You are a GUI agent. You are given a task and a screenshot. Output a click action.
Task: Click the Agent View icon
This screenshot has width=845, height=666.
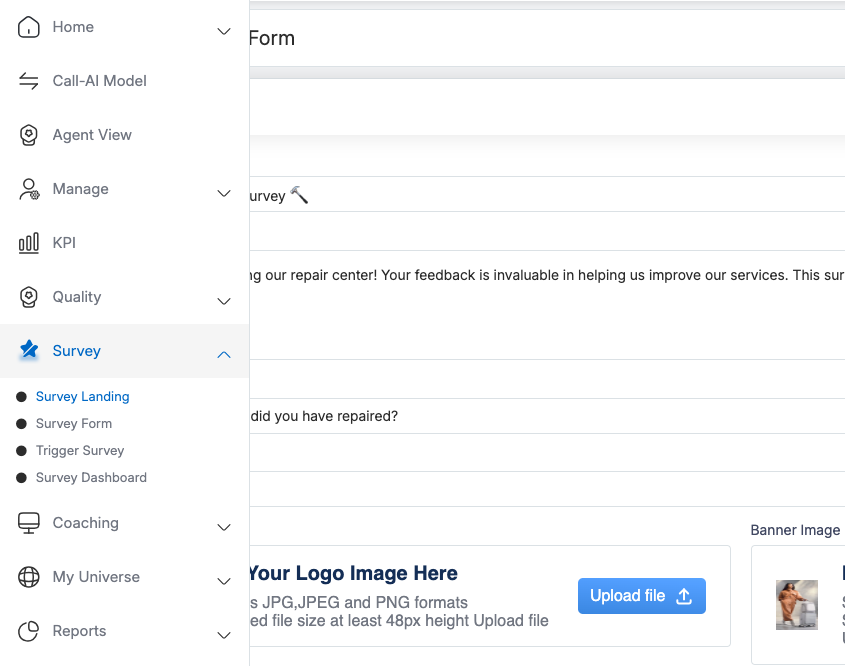pos(29,135)
